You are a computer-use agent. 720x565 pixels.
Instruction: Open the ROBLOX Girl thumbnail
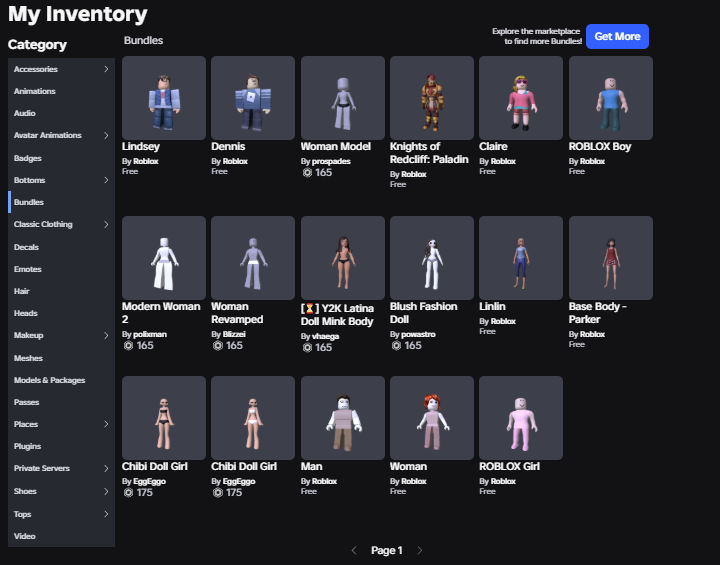point(521,418)
